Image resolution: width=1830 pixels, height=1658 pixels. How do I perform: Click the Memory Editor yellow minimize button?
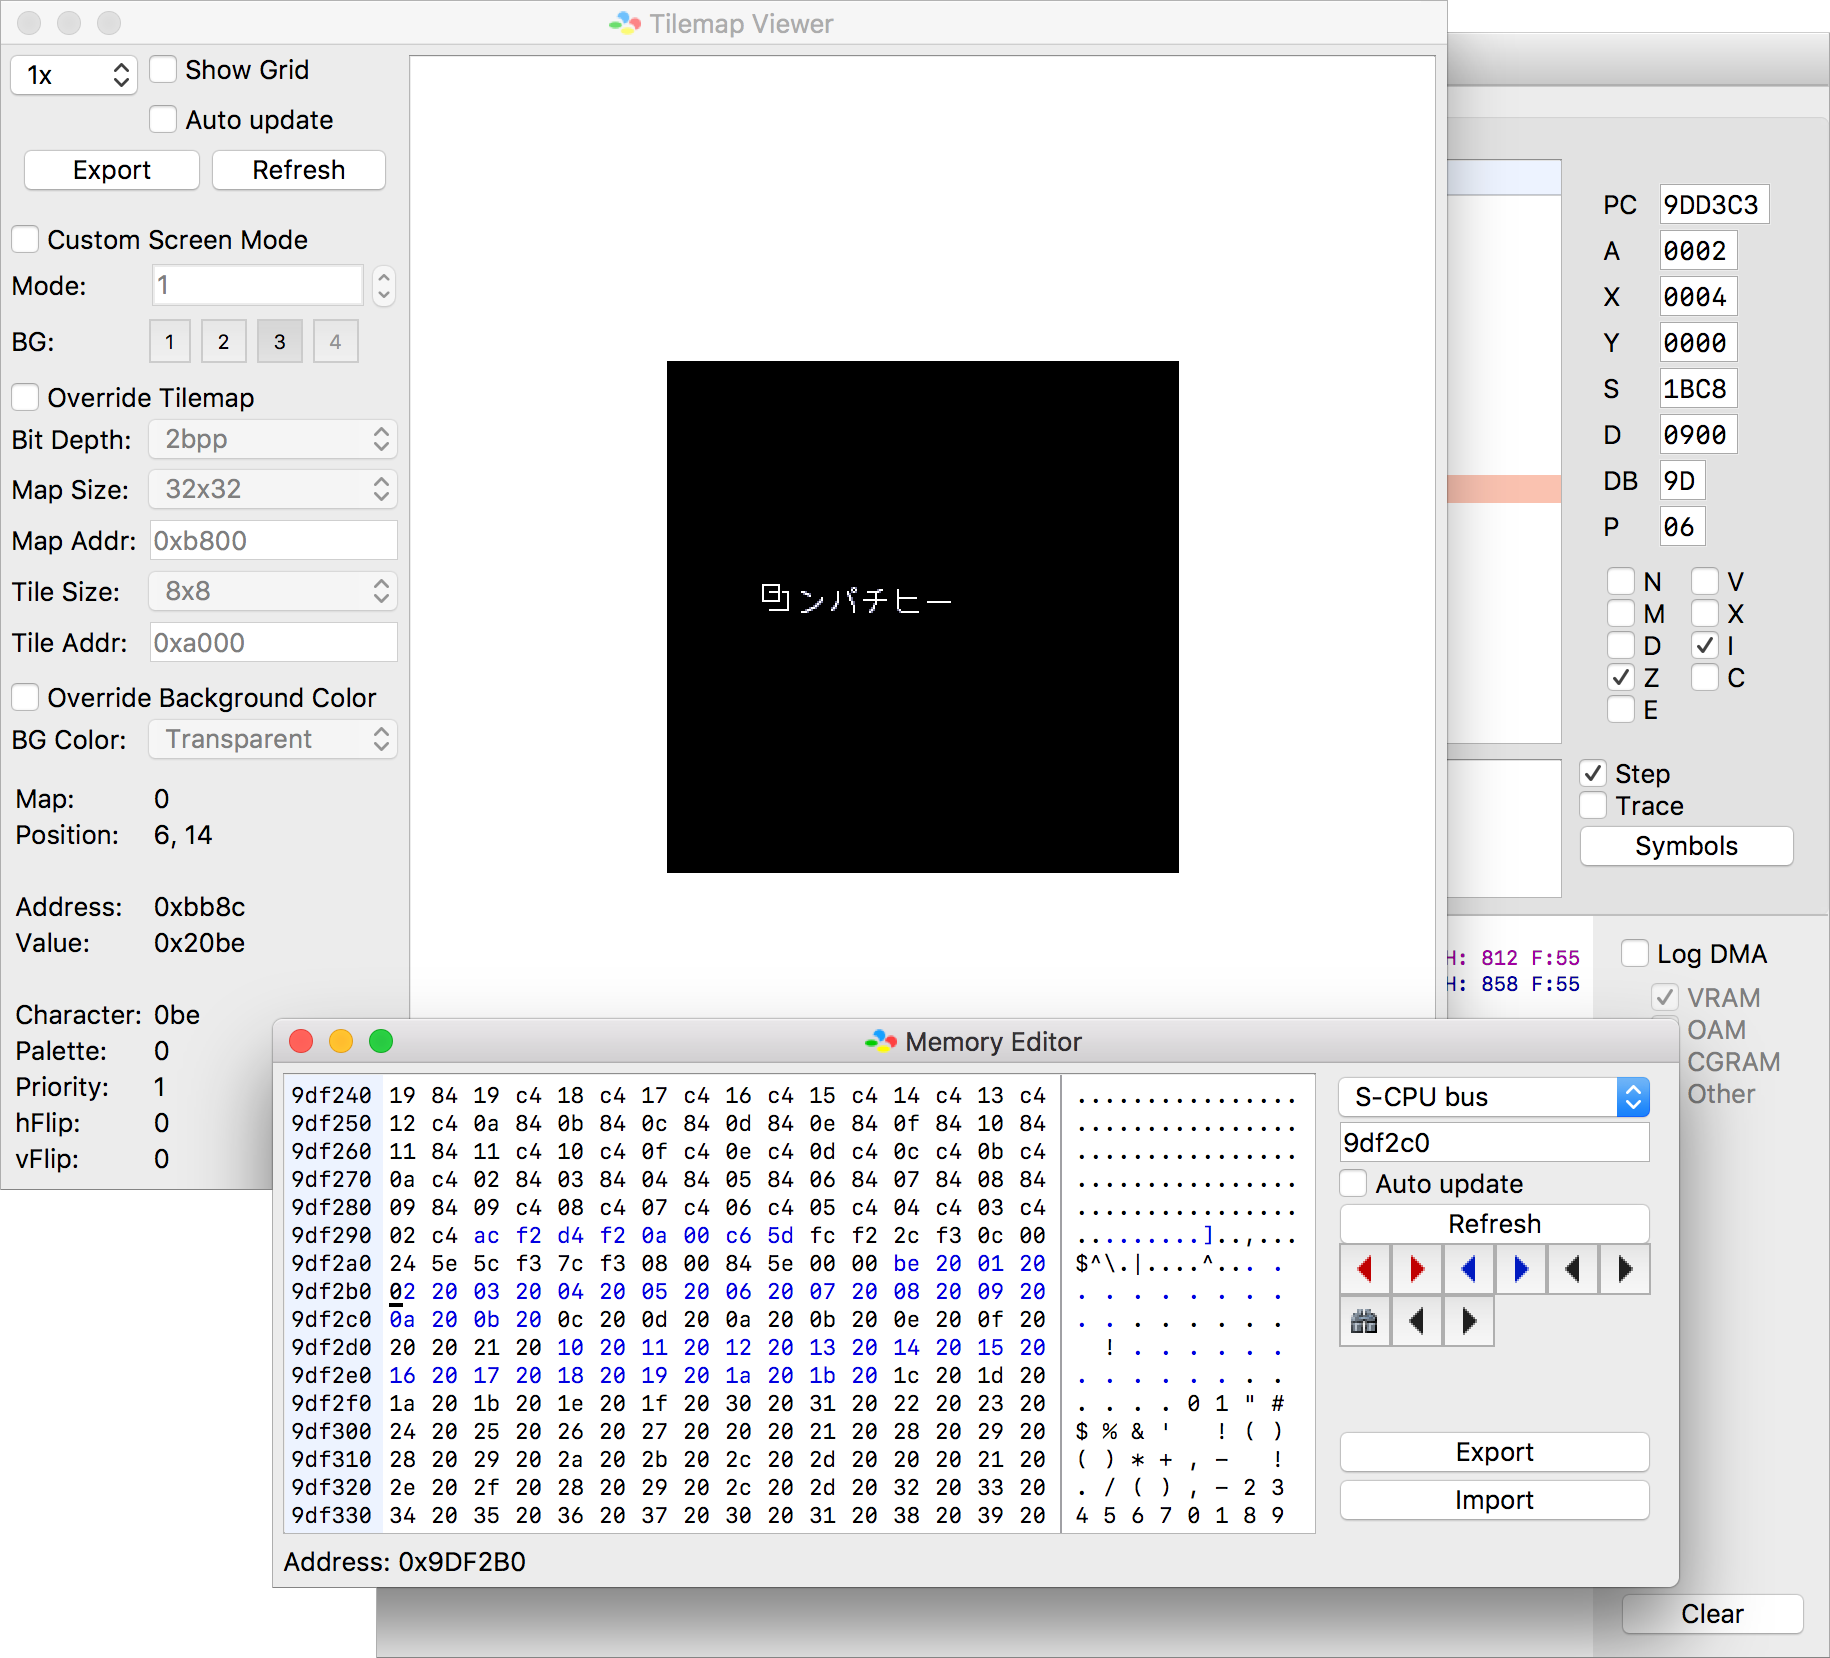341,1041
